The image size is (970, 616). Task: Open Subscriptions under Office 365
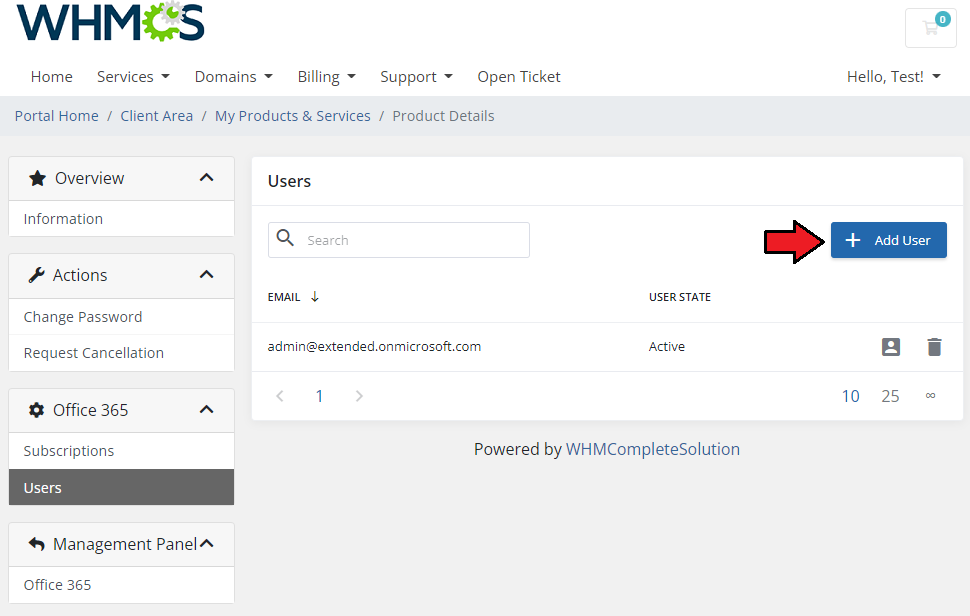click(x=121, y=451)
